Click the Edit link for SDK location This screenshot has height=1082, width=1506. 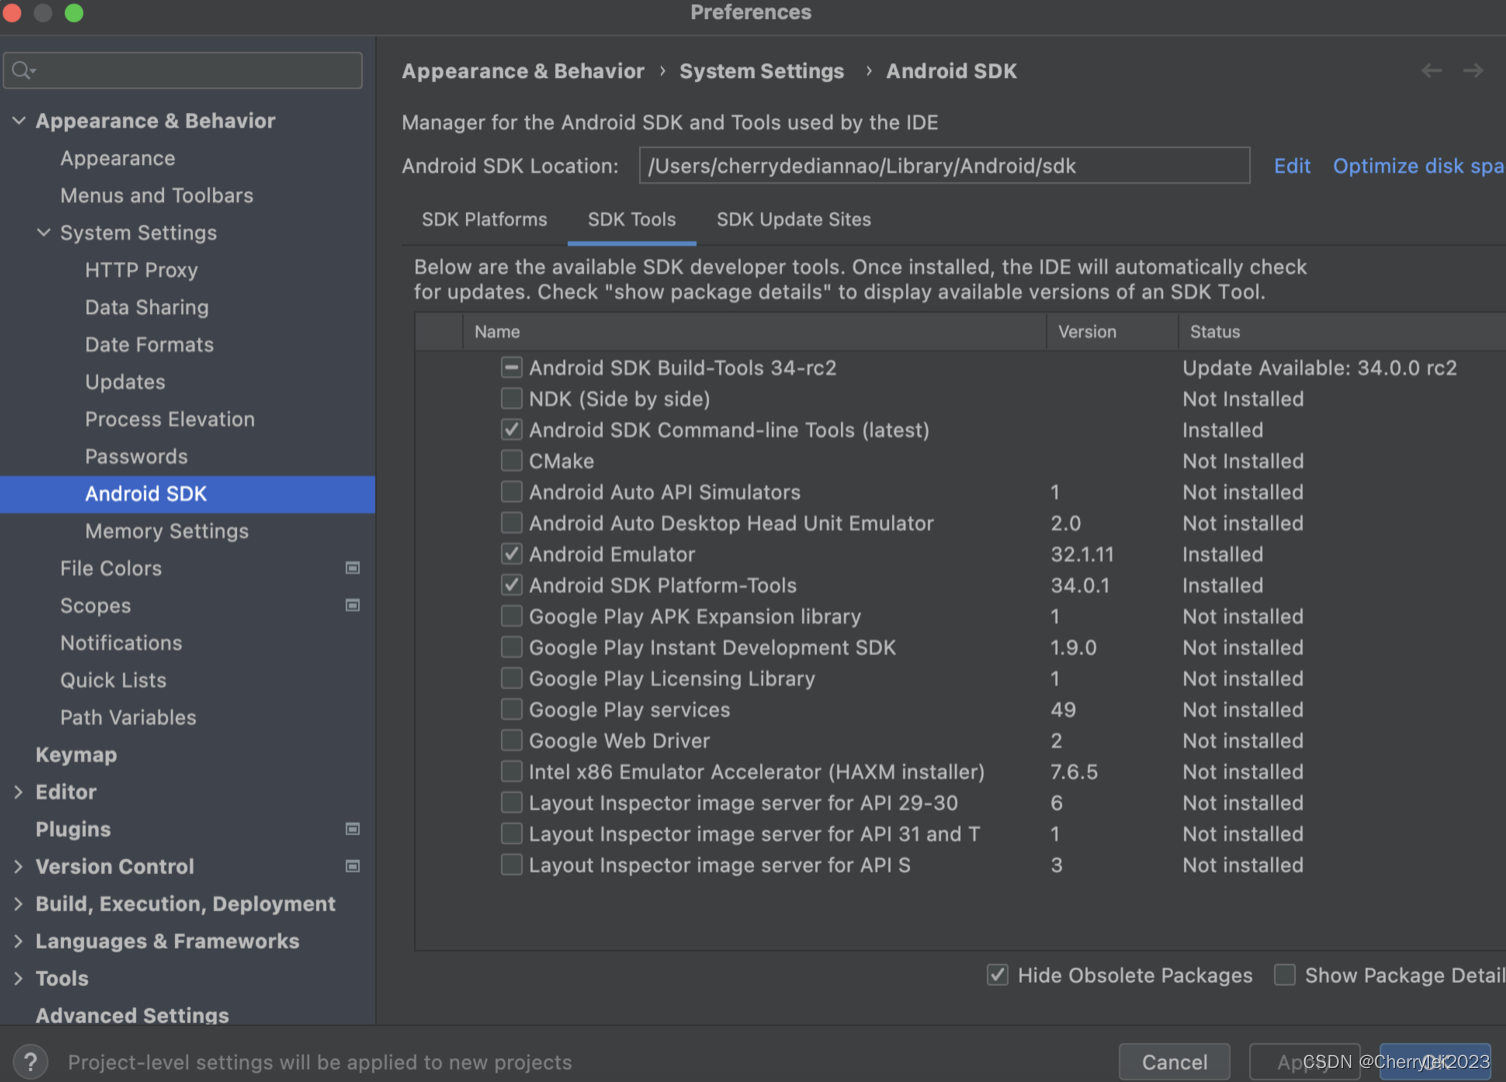tap(1292, 165)
